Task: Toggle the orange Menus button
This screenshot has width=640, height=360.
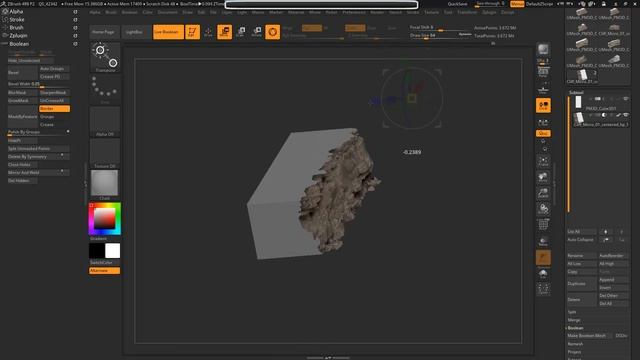Action: [x=517, y=4]
